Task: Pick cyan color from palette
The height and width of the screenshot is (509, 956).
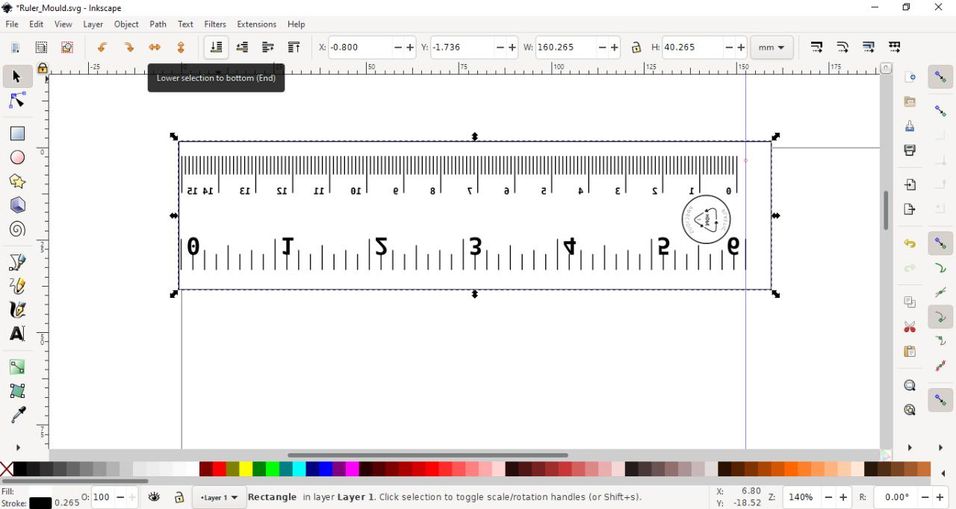Action: coord(299,469)
